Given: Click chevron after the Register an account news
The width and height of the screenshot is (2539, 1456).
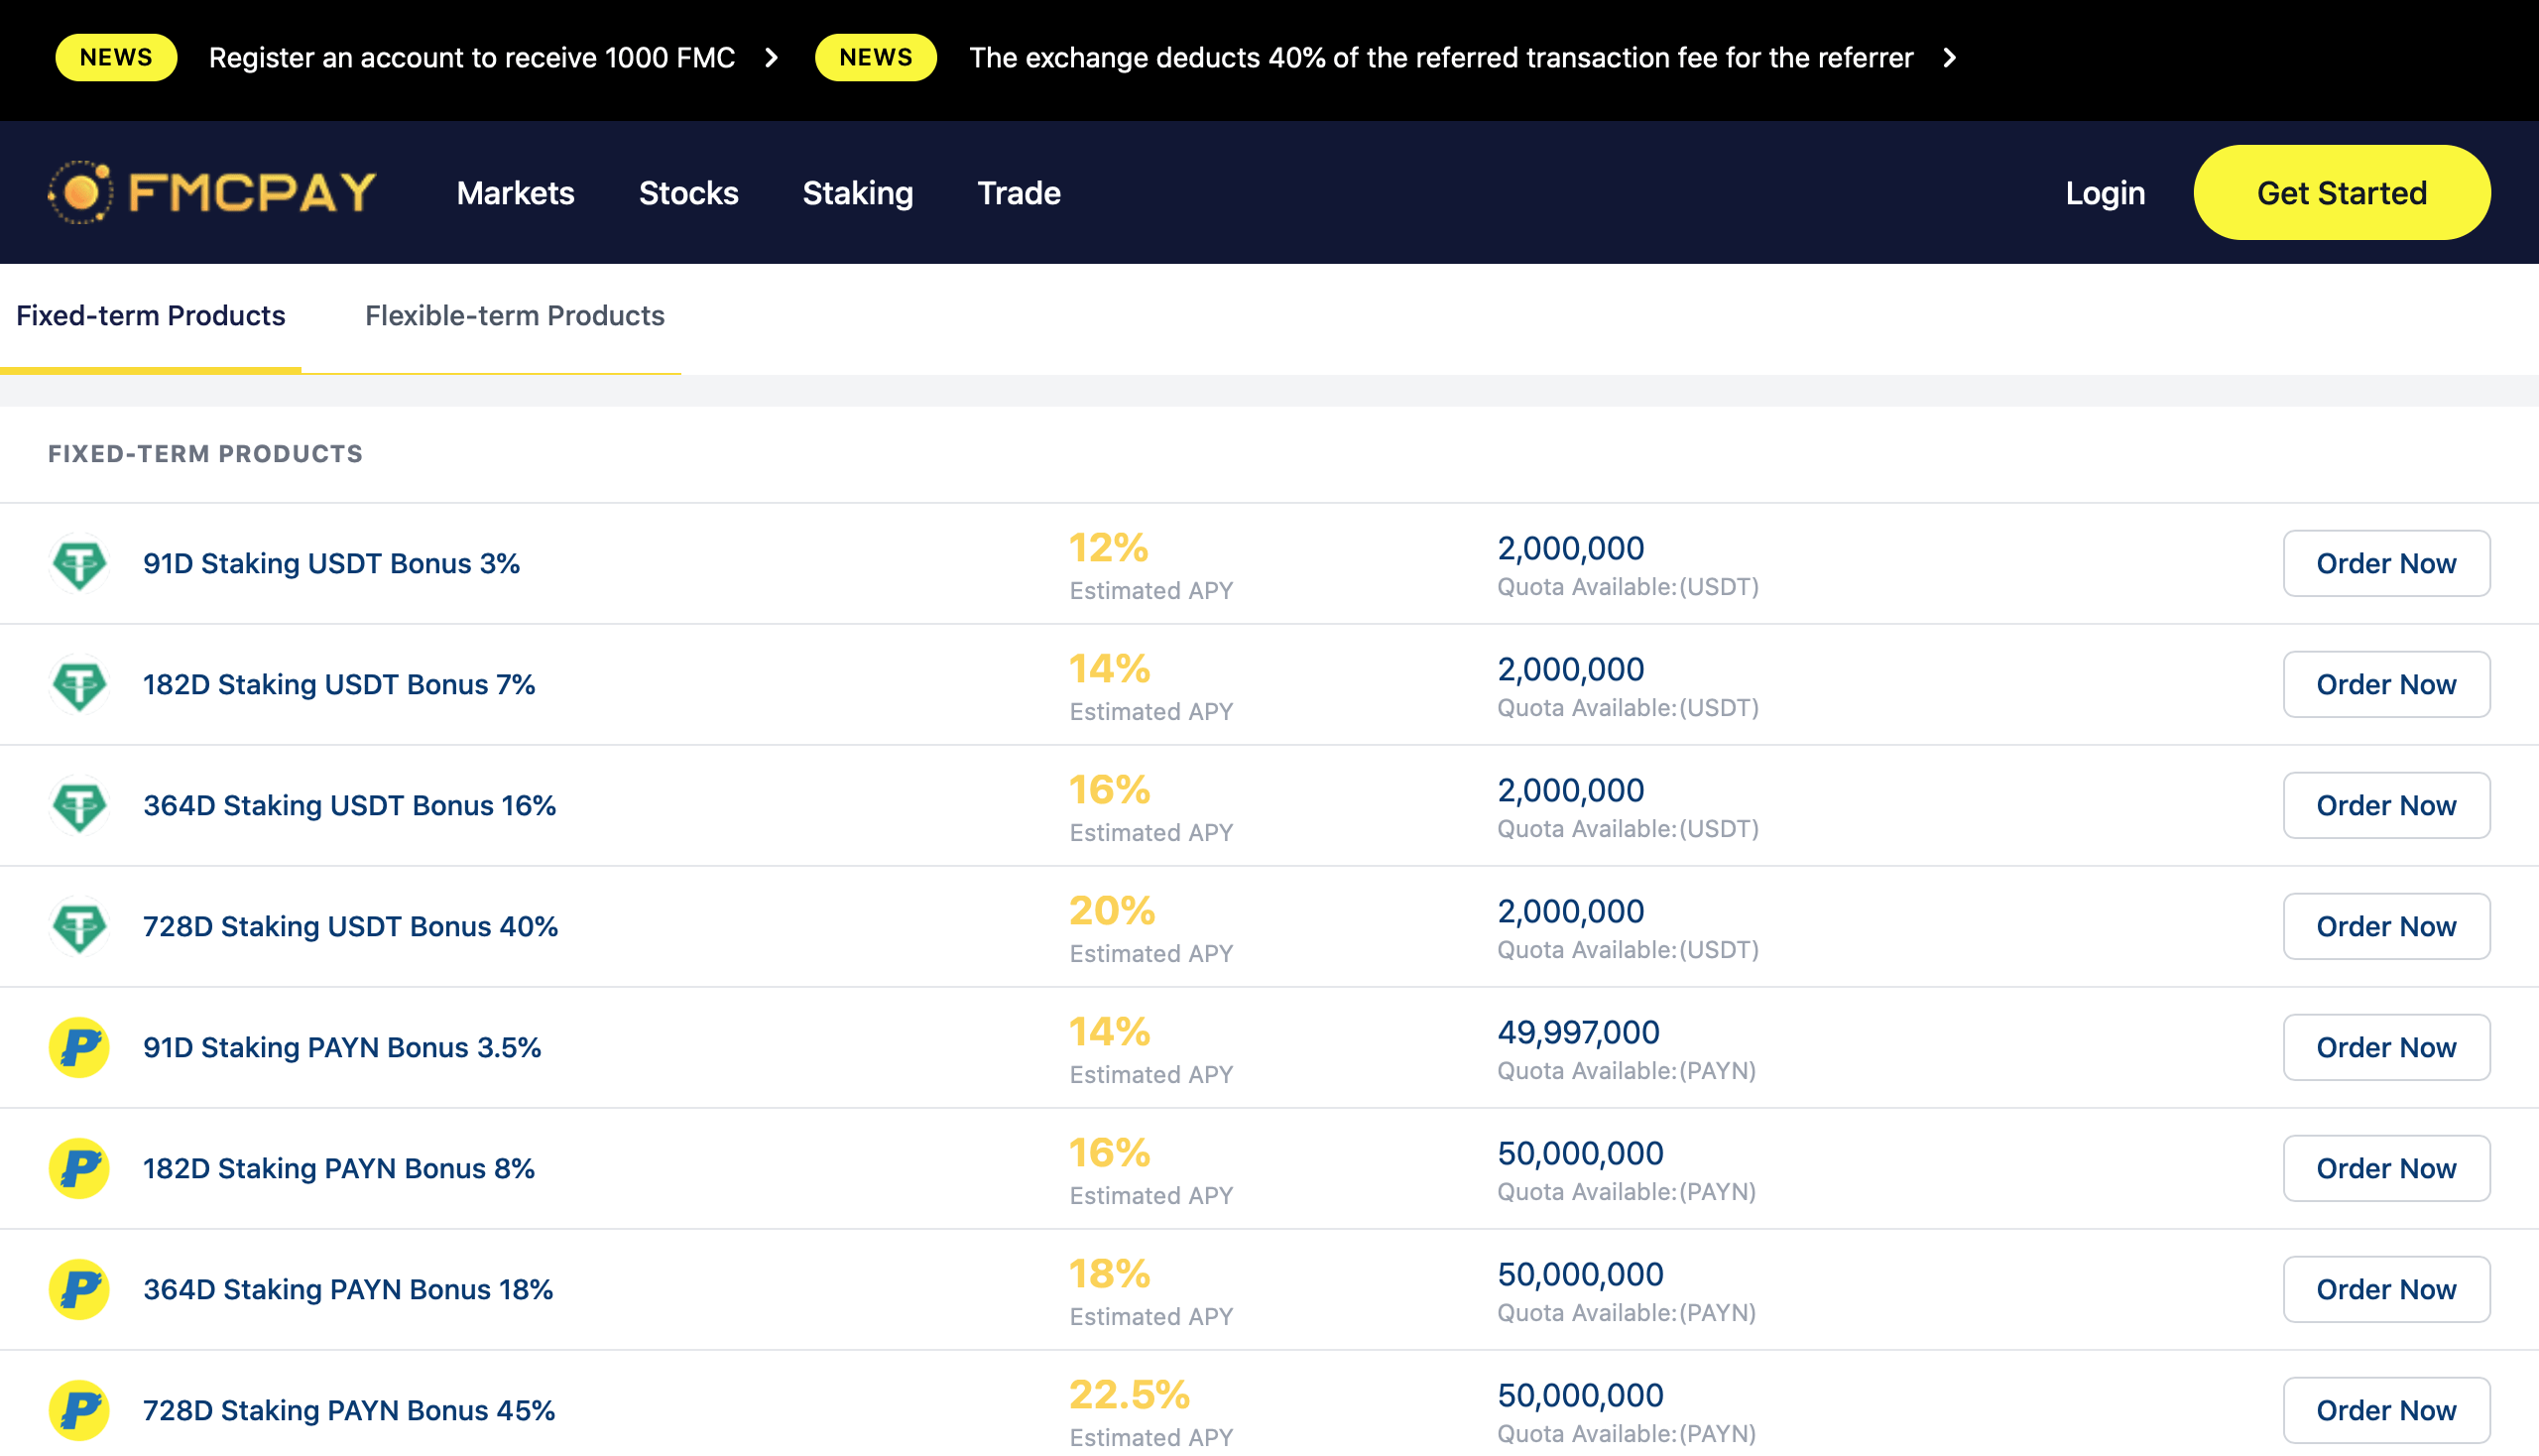Looking at the screenshot, I should coord(771,58).
